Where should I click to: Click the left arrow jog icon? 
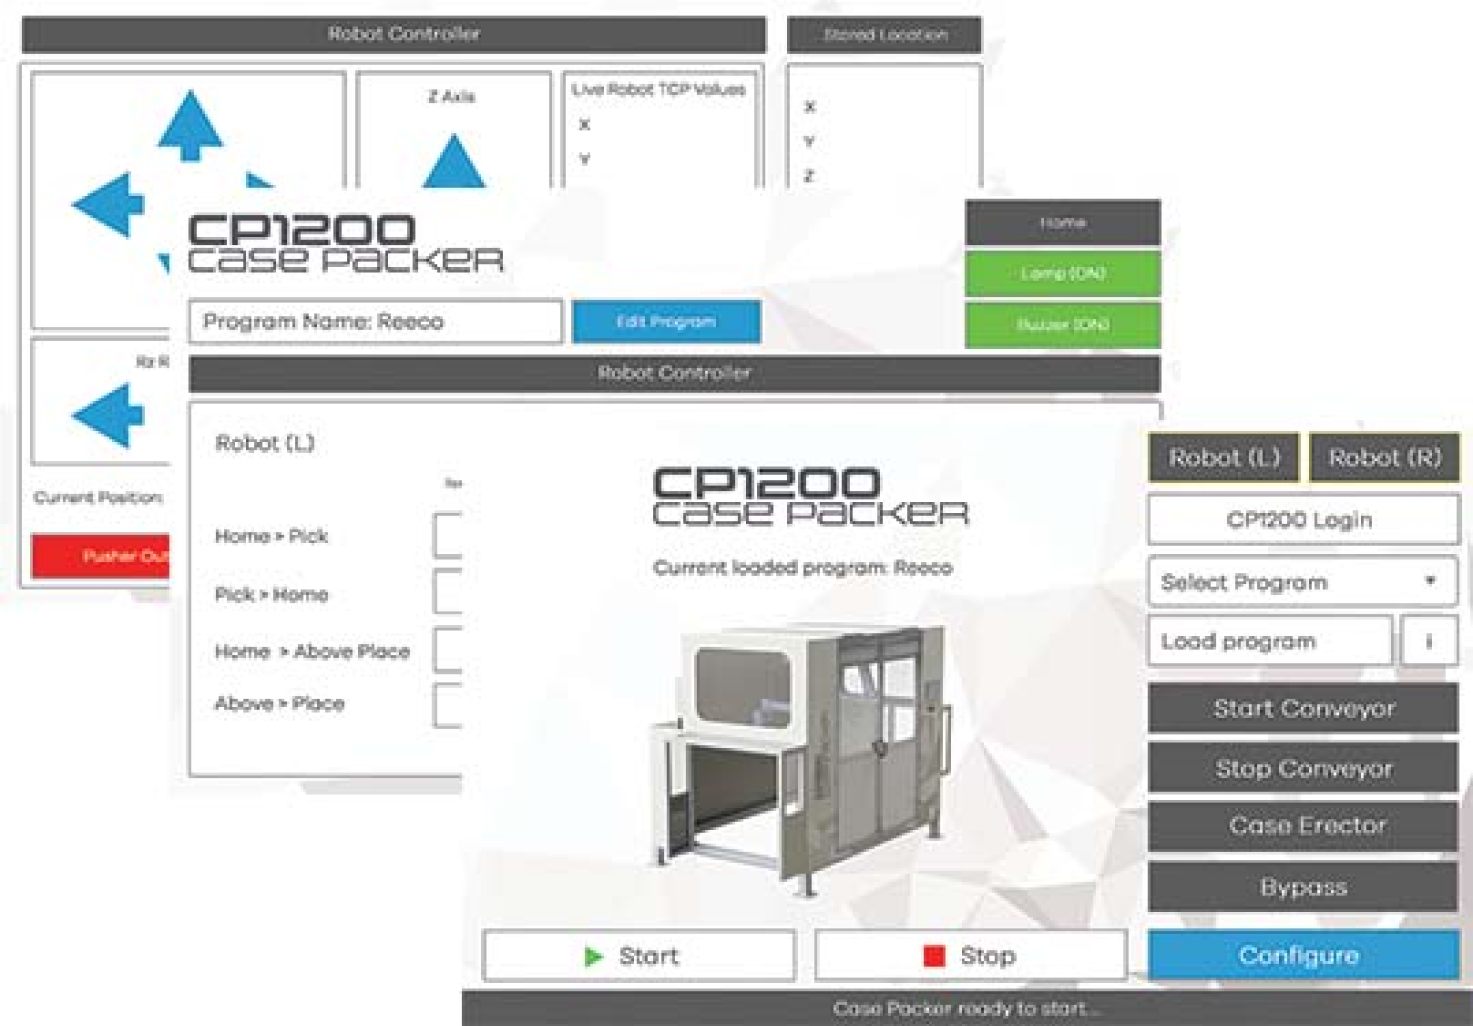[x=108, y=205]
